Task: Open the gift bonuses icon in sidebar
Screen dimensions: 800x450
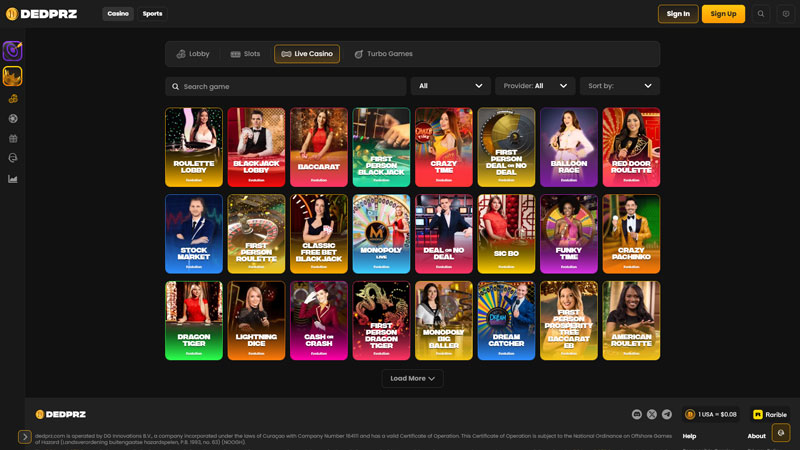Action: point(13,138)
